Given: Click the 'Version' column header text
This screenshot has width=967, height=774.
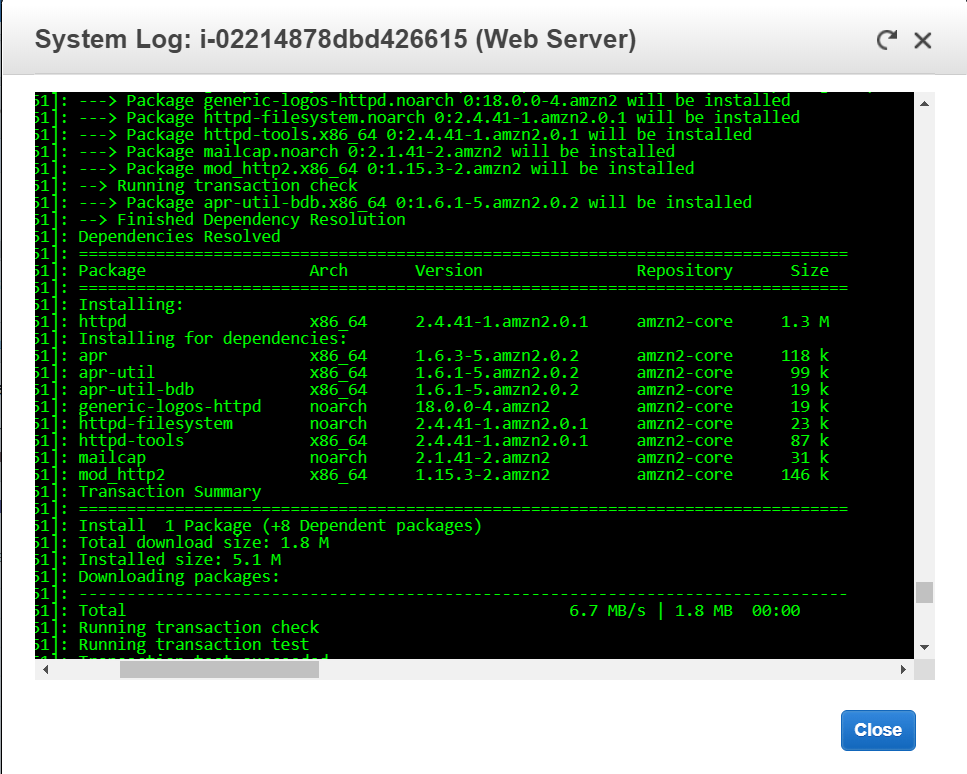Looking at the screenshot, I should [x=448, y=270].
